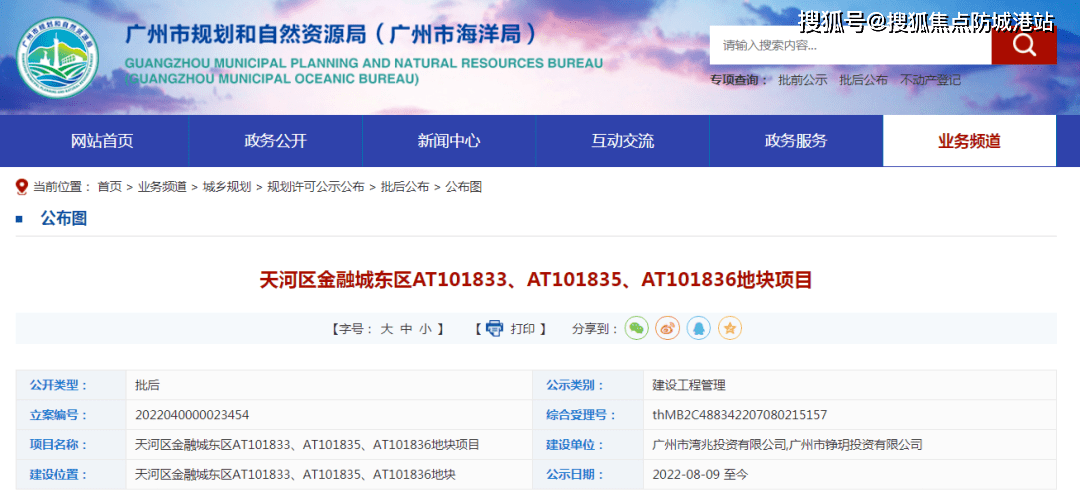Click the bureau name 广州市规划和自然资源局 header

click(330, 34)
